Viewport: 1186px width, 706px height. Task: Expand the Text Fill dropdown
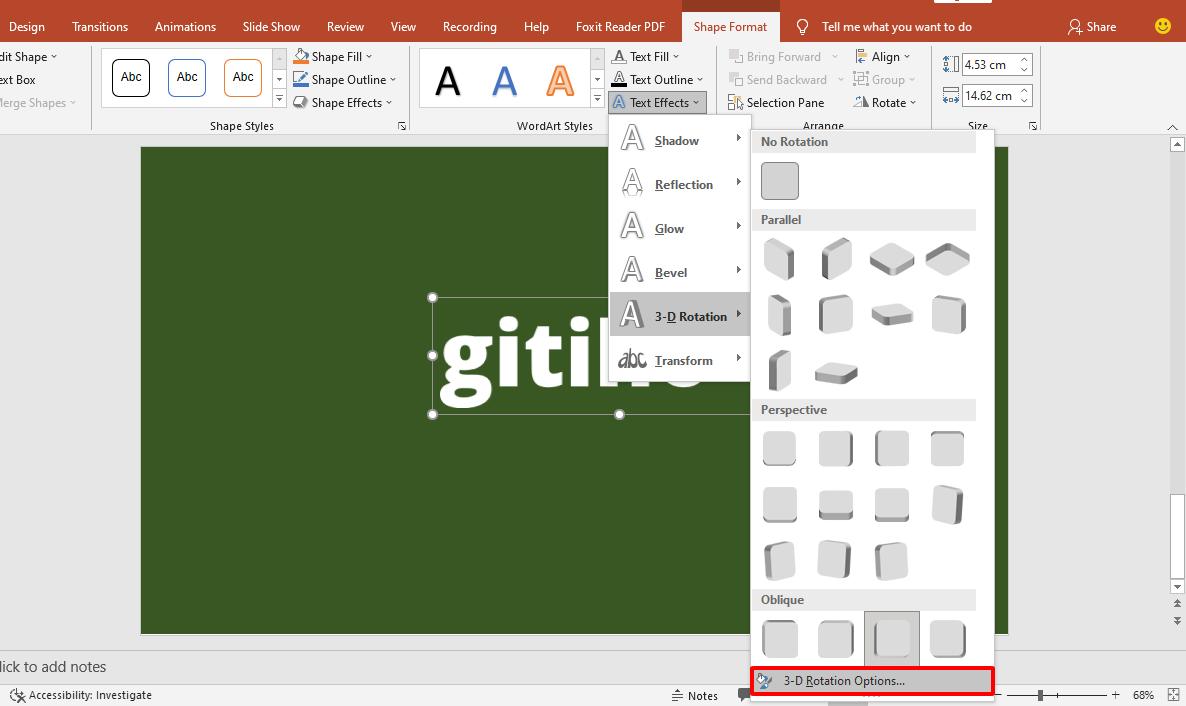(x=676, y=57)
